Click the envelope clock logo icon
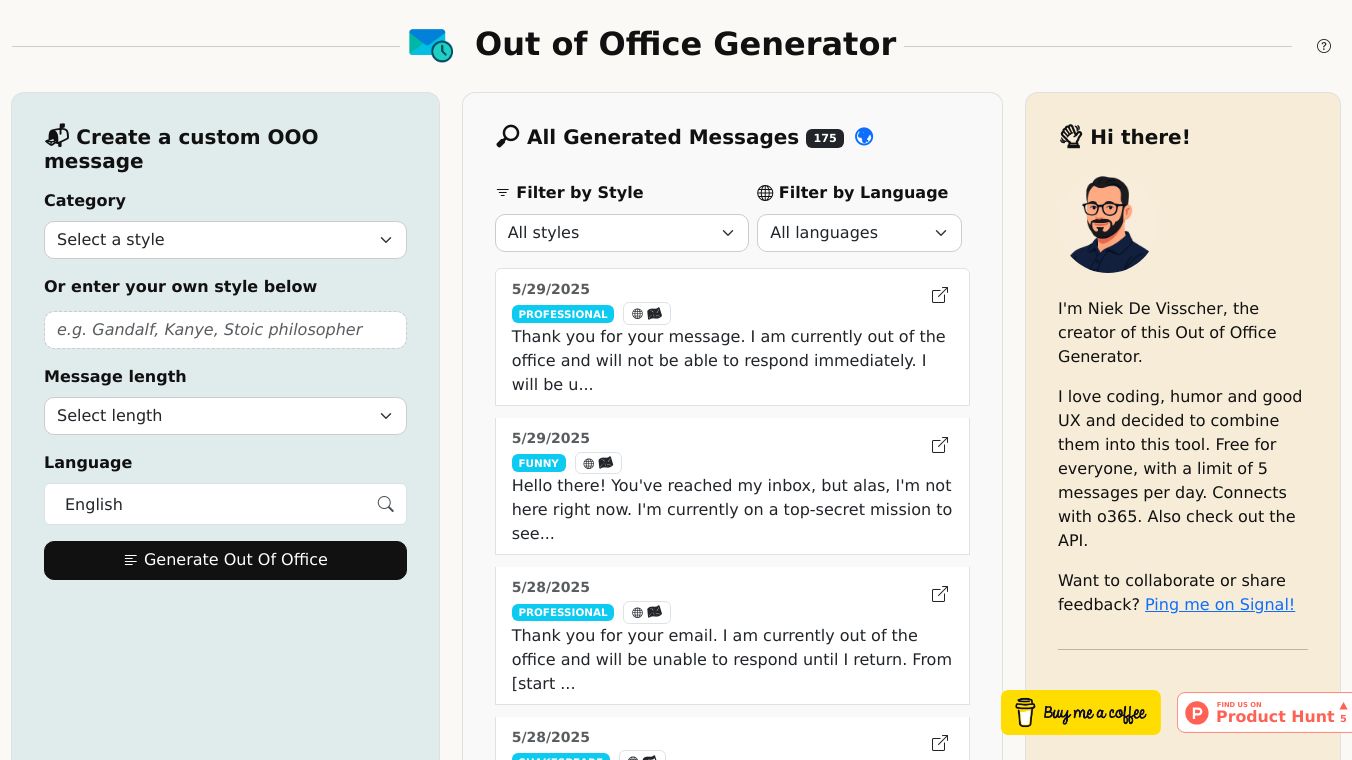 point(431,45)
